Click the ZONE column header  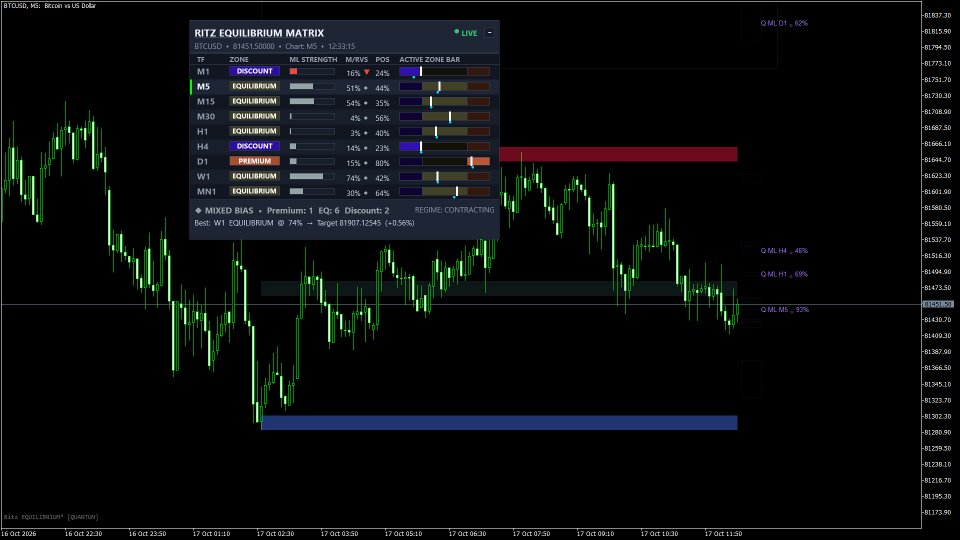239,59
